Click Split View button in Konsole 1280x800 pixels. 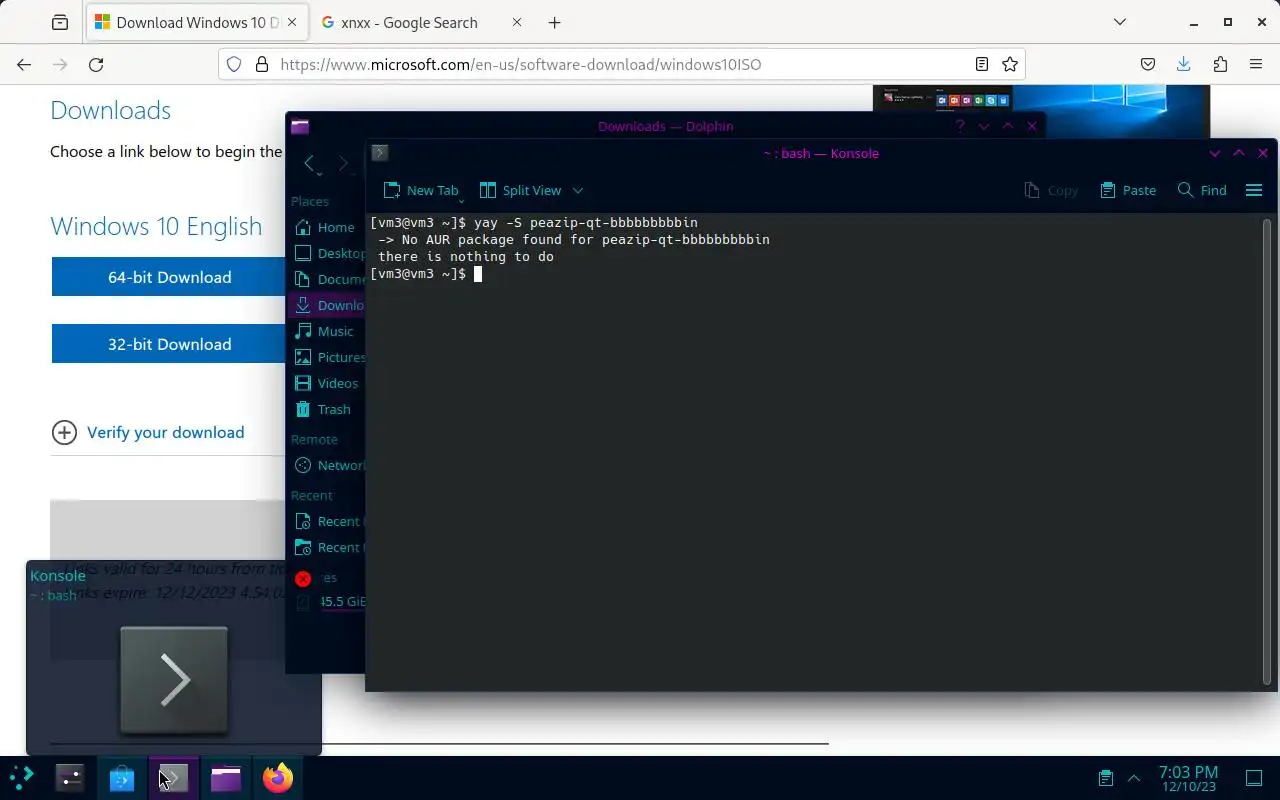click(521, 190)
